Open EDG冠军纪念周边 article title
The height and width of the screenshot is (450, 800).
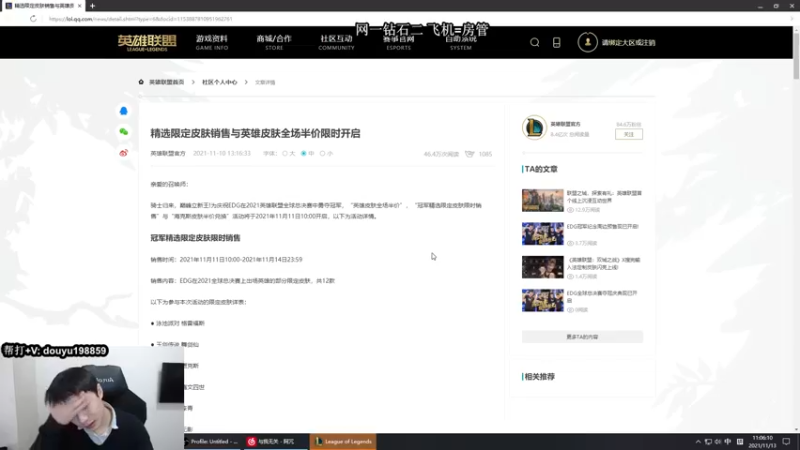603,227
